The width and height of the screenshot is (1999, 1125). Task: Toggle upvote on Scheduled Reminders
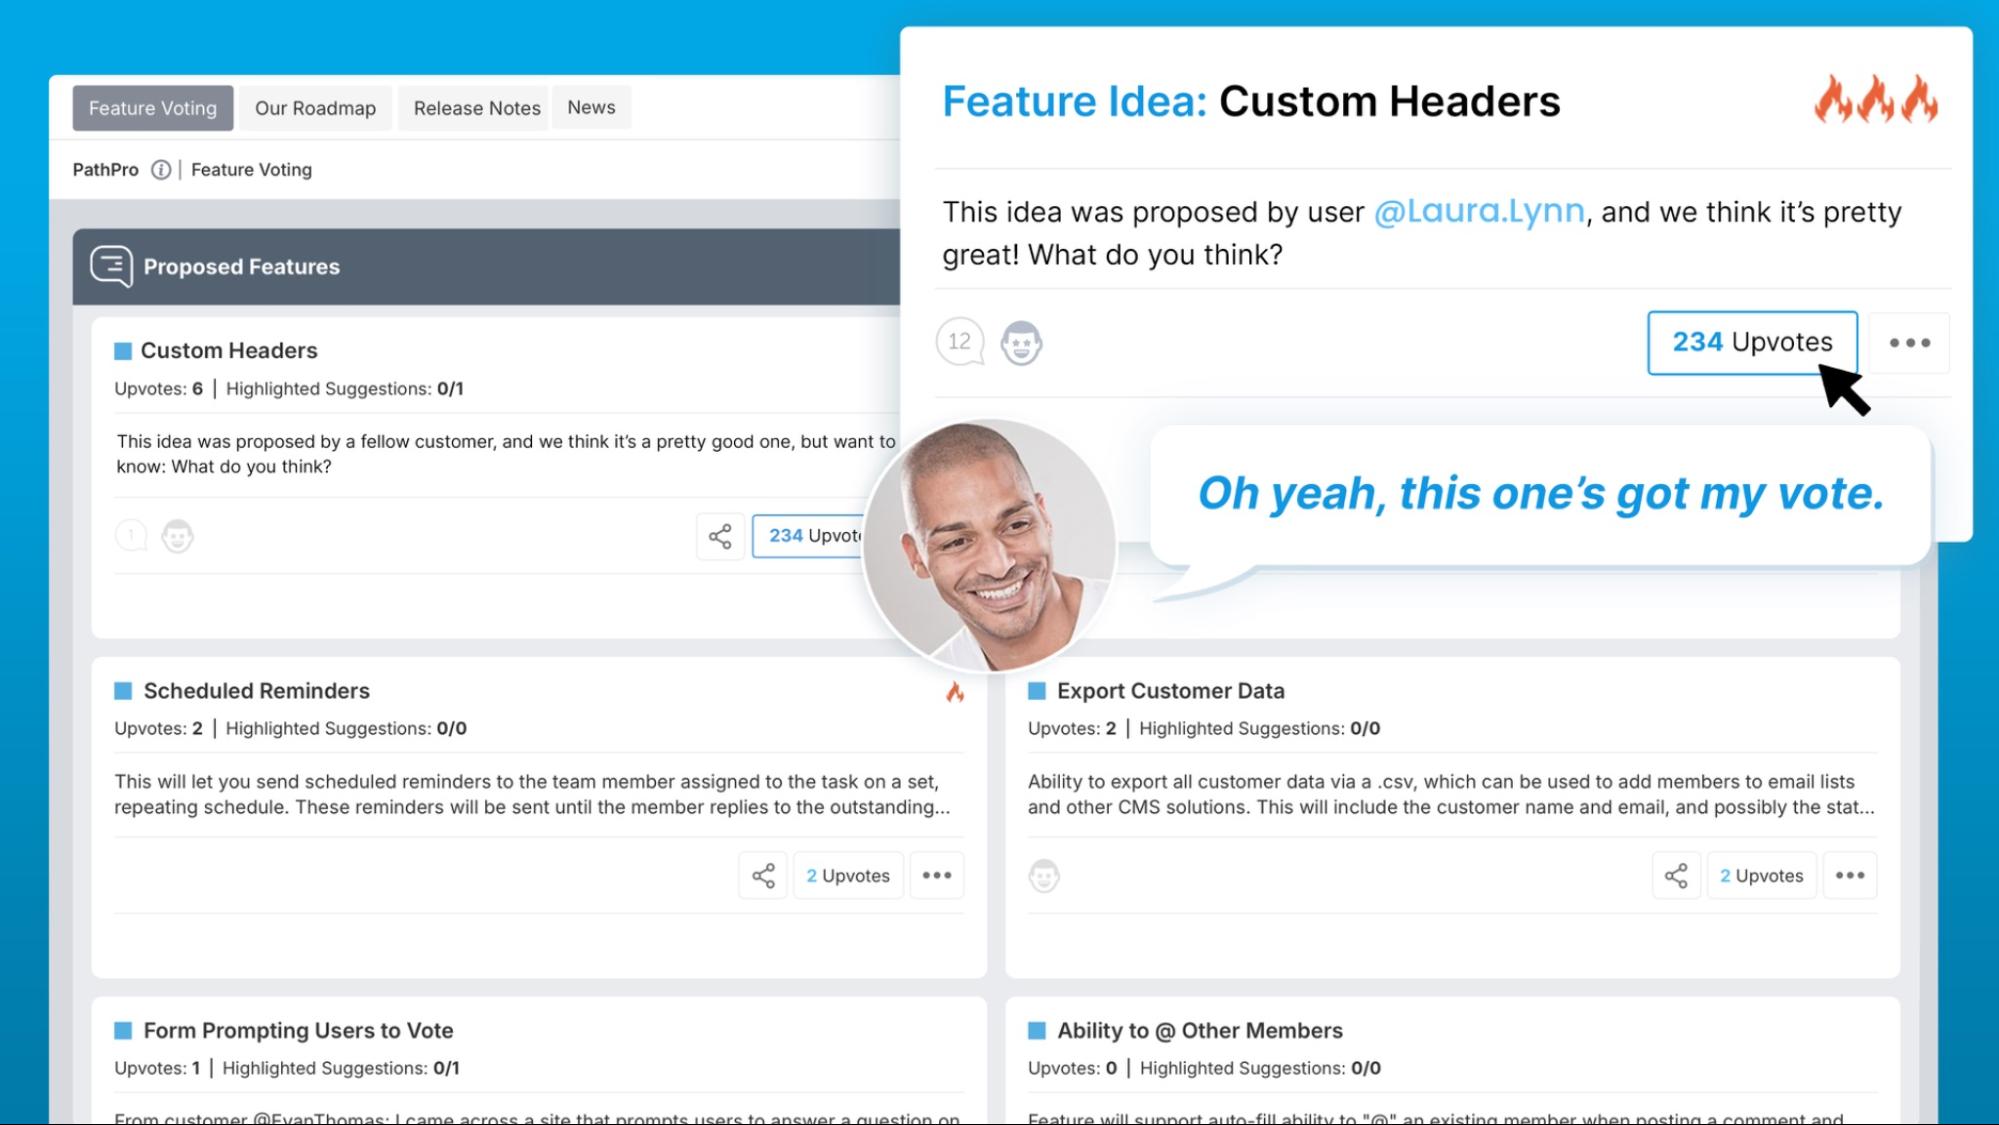coord(847,875)
